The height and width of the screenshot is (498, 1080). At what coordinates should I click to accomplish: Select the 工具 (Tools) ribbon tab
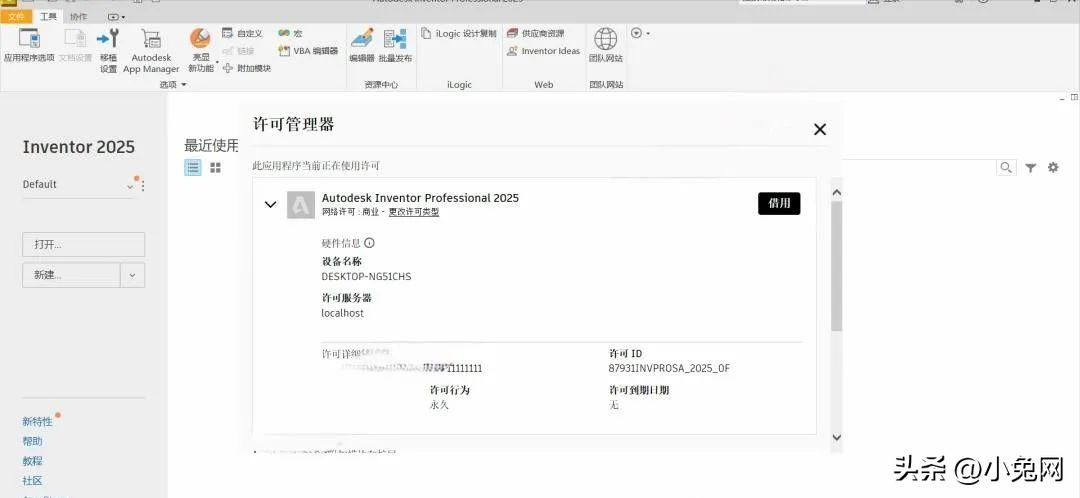(48, 17)
